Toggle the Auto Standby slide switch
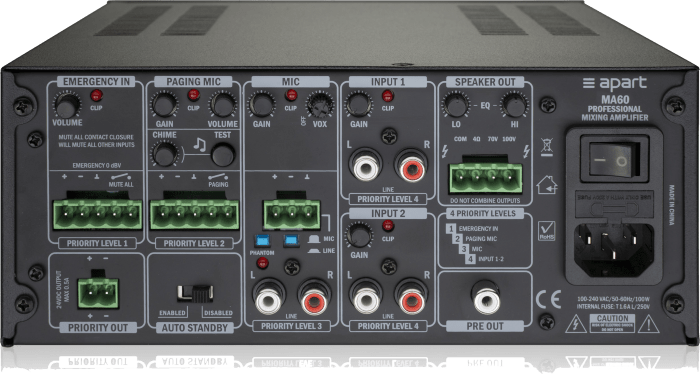Image resolution: width=700 pixels, height=374 pixels. click(195, 293)
